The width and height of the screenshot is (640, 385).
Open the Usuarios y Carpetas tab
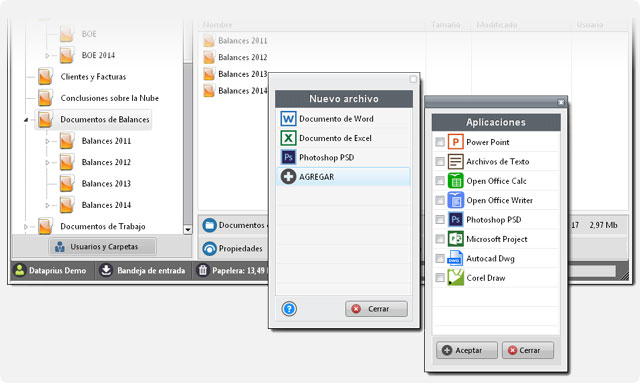pyautogui.click(x=102, y=247)
